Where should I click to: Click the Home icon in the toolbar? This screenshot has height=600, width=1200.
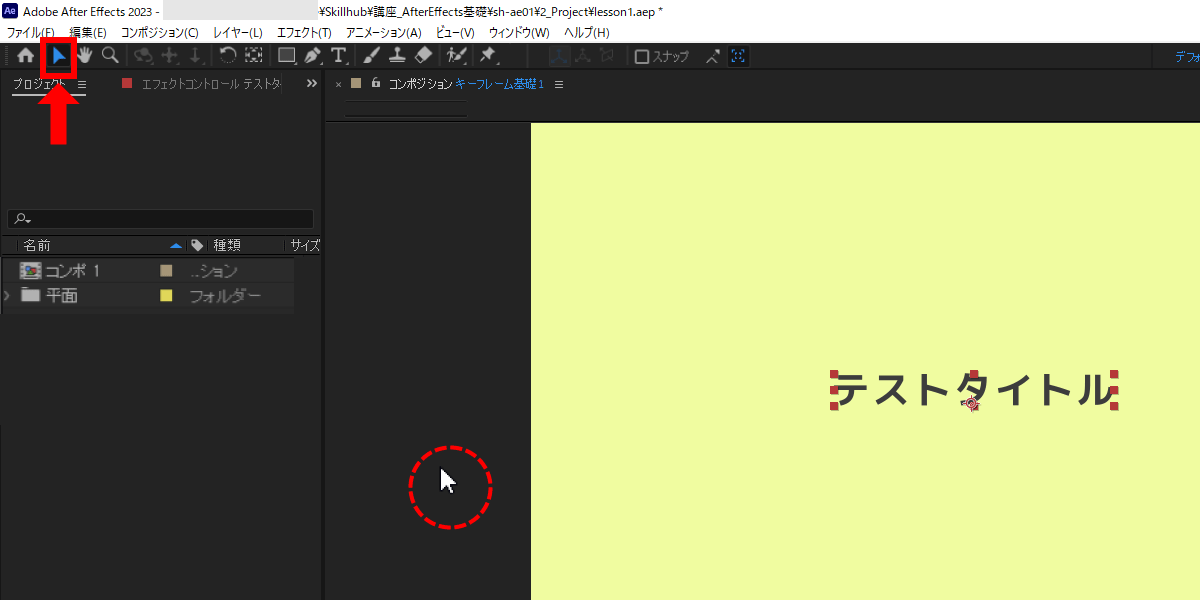pos(26,56)
